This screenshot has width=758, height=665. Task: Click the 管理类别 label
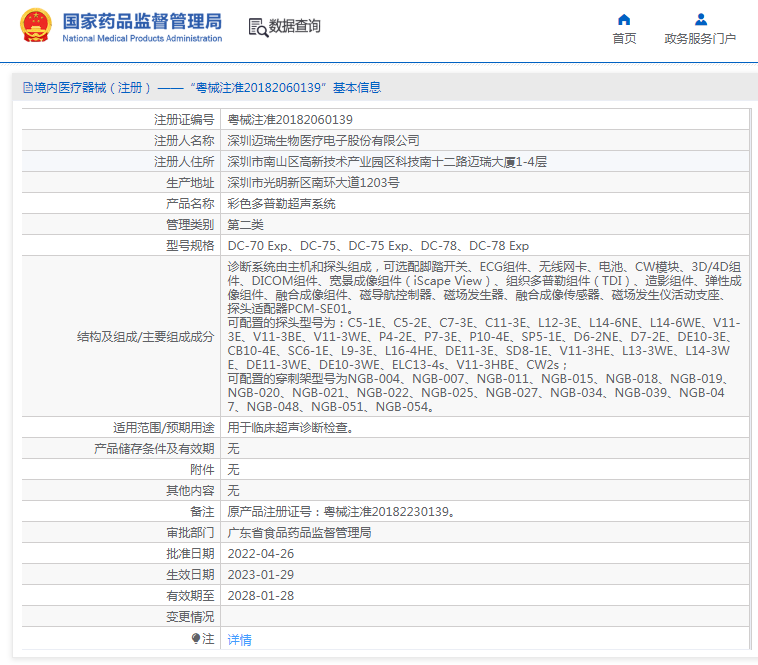(190, 225)
